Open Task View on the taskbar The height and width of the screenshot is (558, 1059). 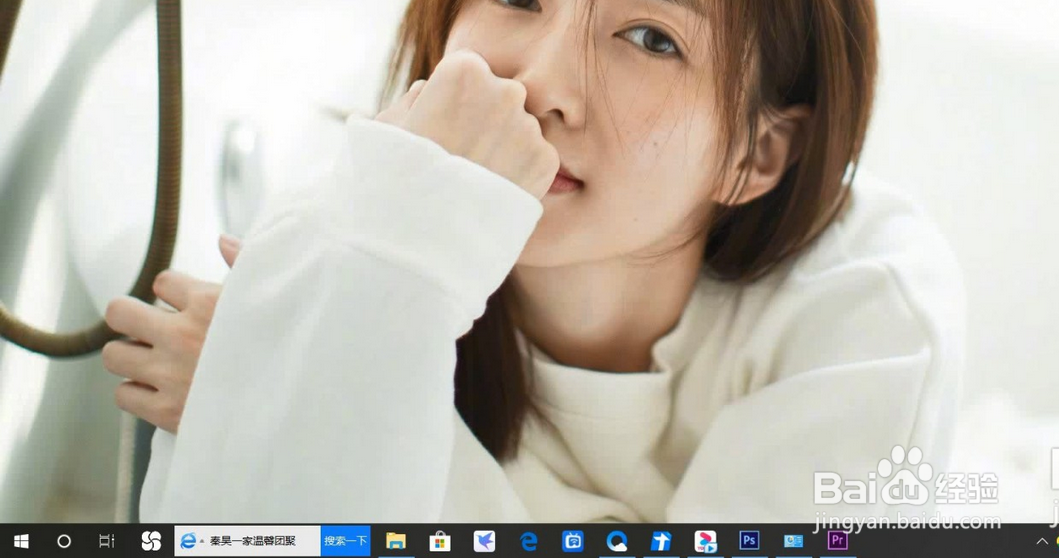tap(107, 541)
